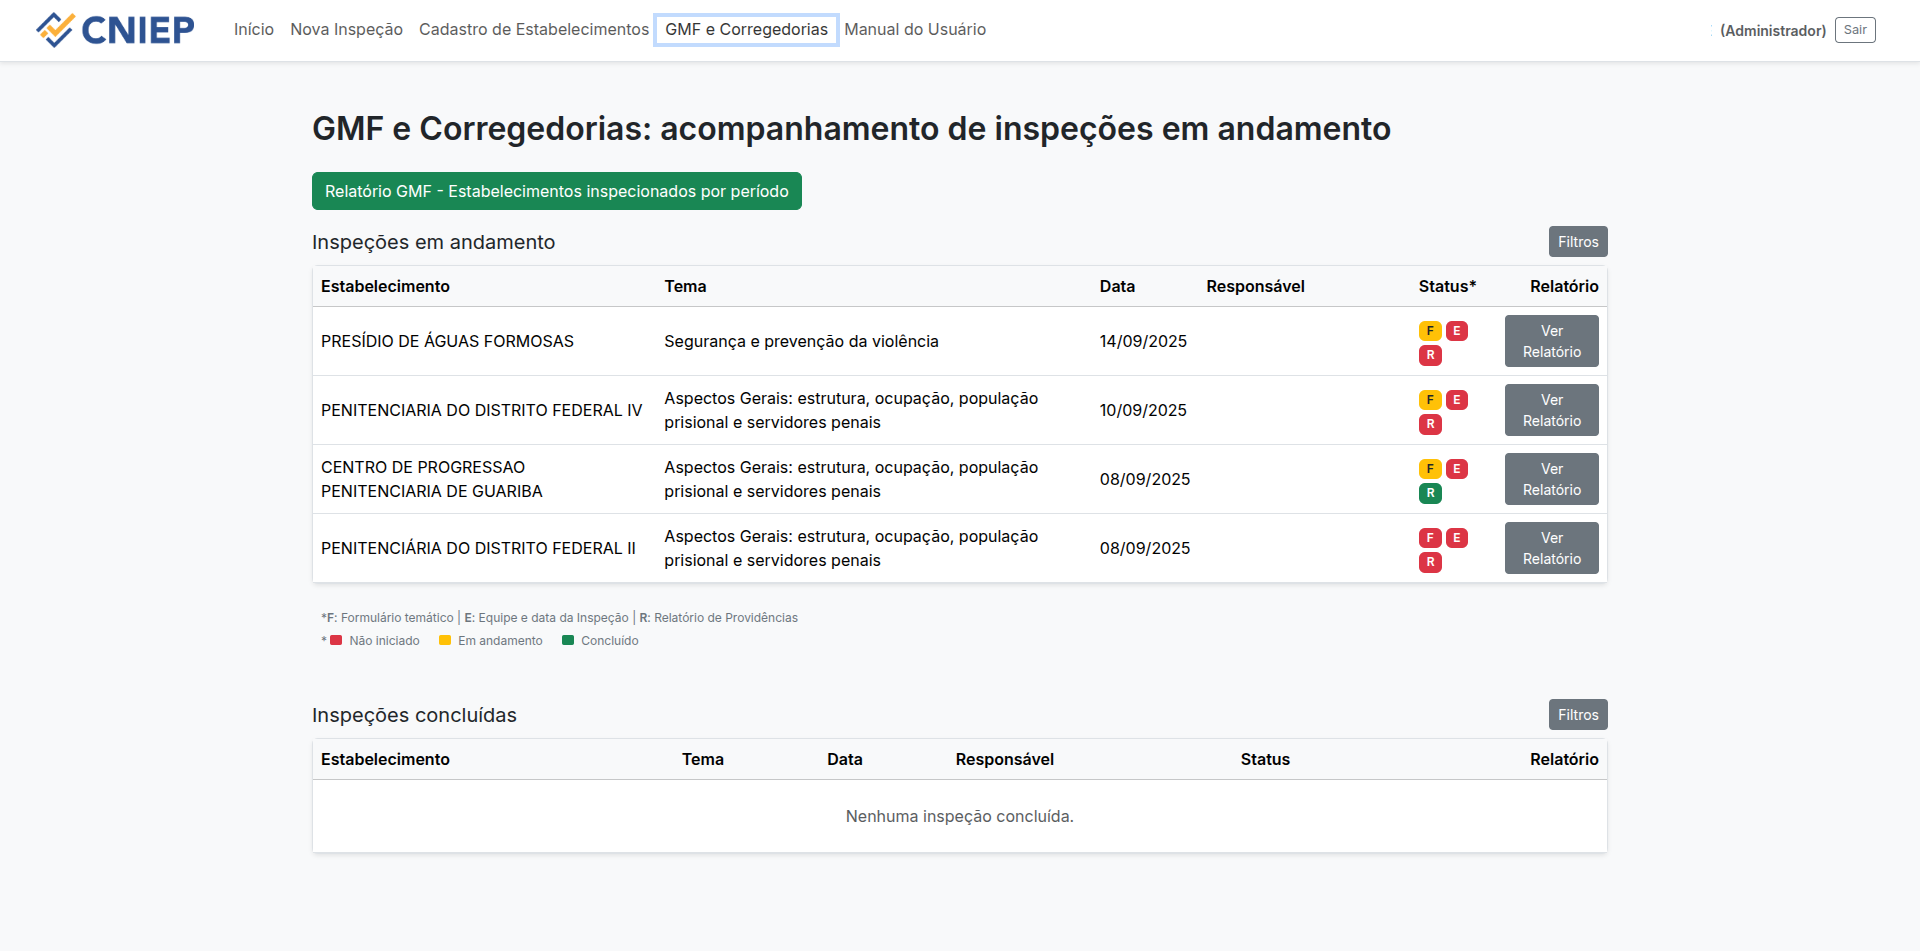
Task: View report for Penitenciaria do Distrito Federal IV
Action: pos(1552,410)
